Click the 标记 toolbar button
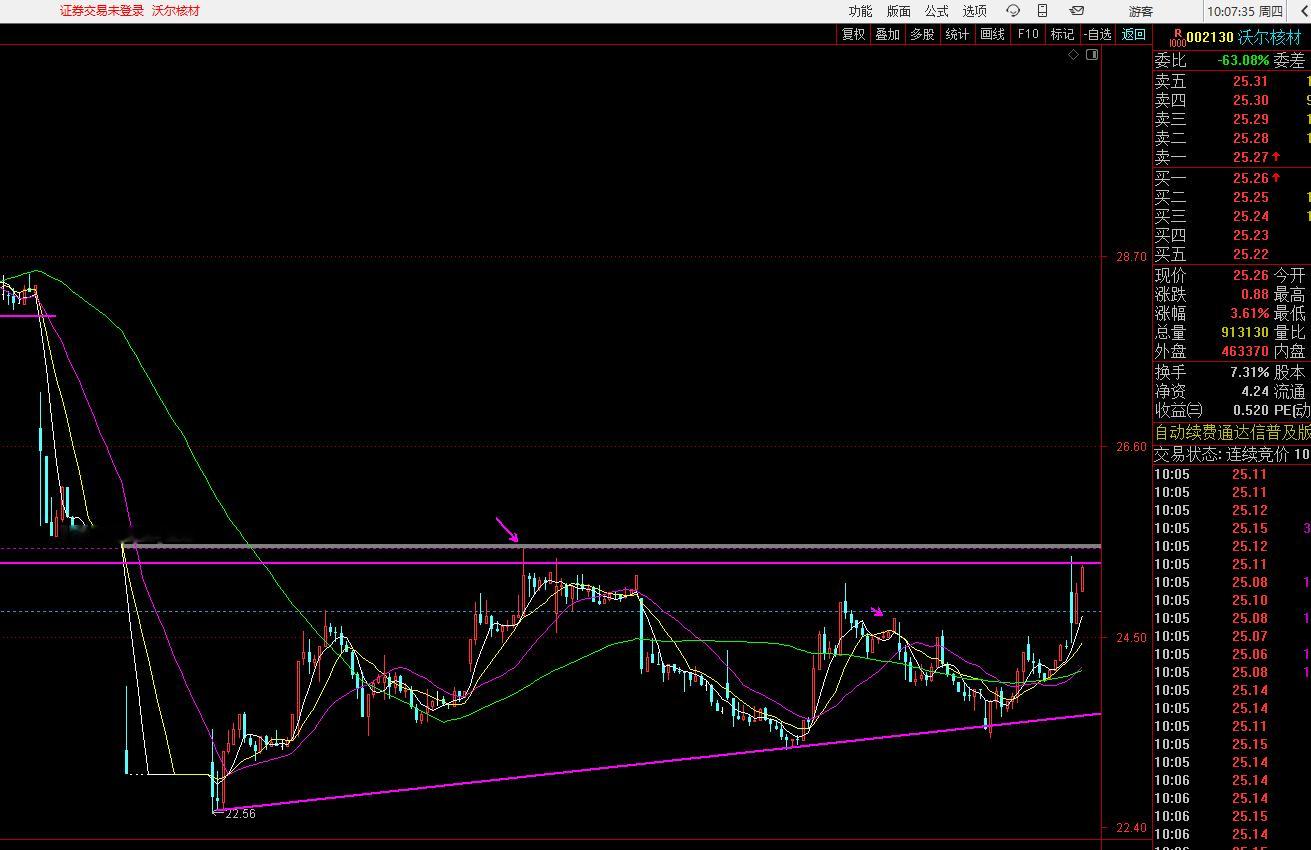Image resolution: width=1311 pixels, height=850 pixels. (1062, 34)
